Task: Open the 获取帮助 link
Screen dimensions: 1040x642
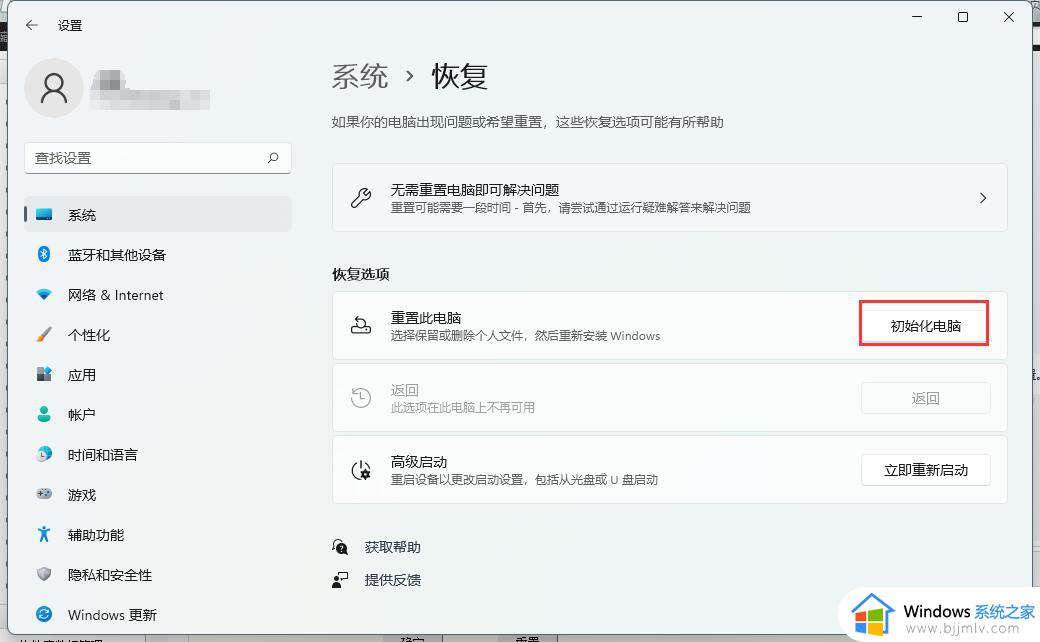Action: point(392,547)
